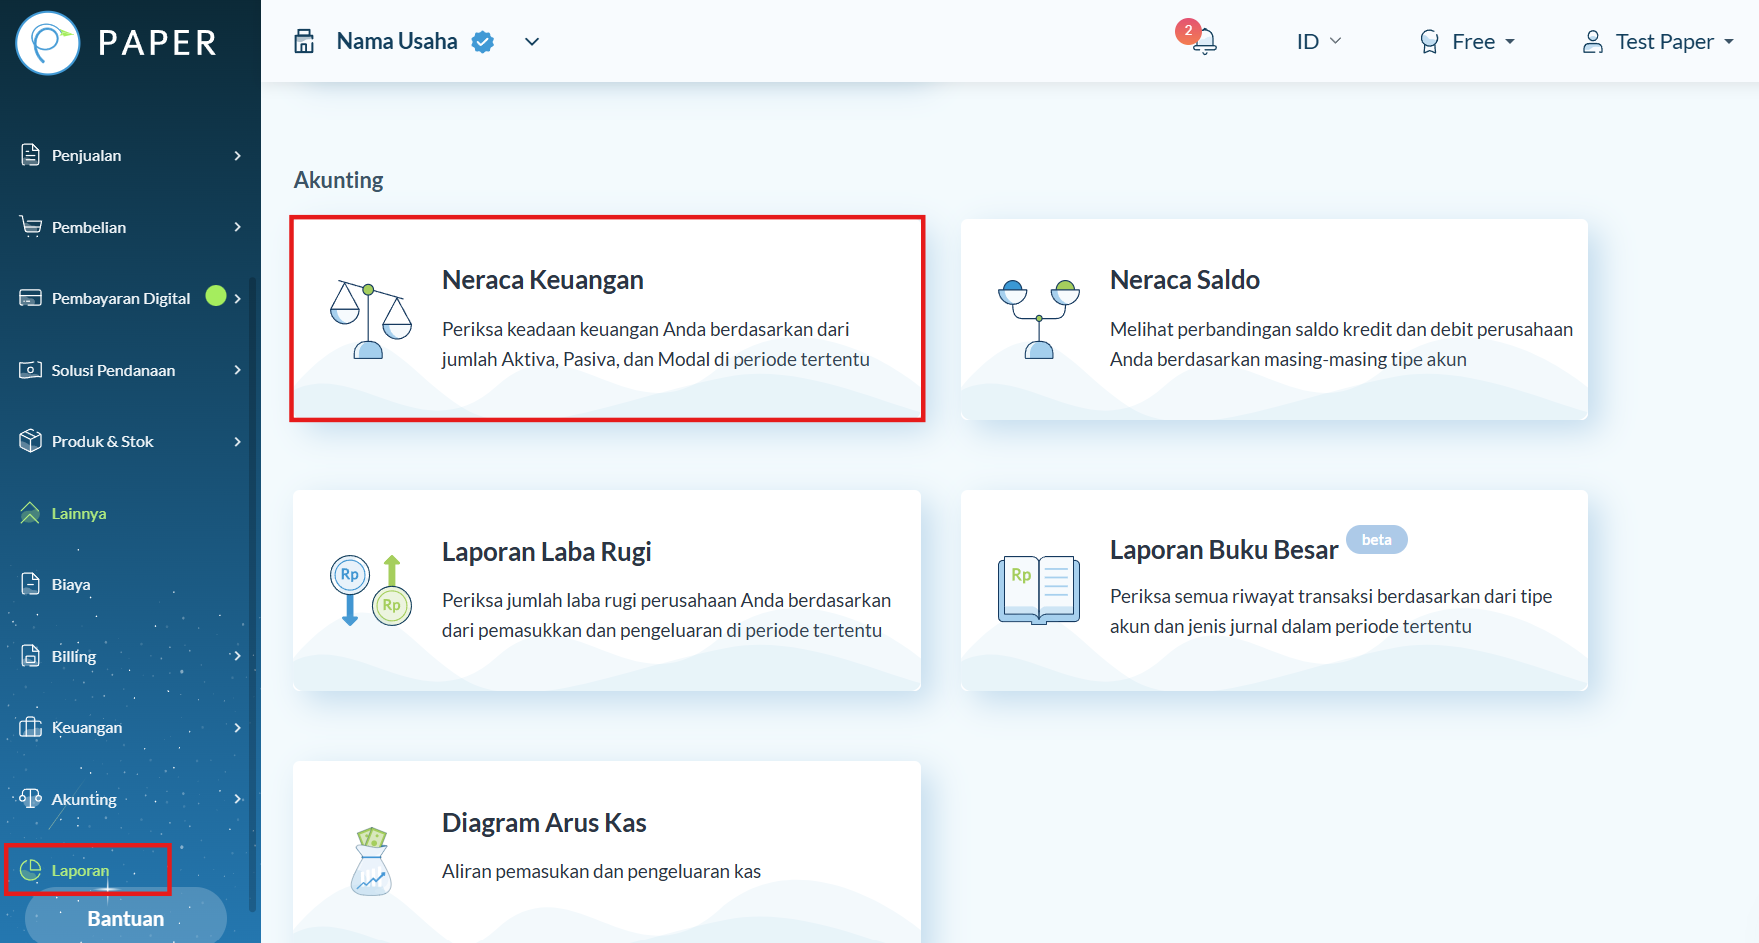The width and height of the screenshot is (1759, 943).
Task: Click the blue verified badge icon
Action: pyautogui.click(x=483, y=42)
